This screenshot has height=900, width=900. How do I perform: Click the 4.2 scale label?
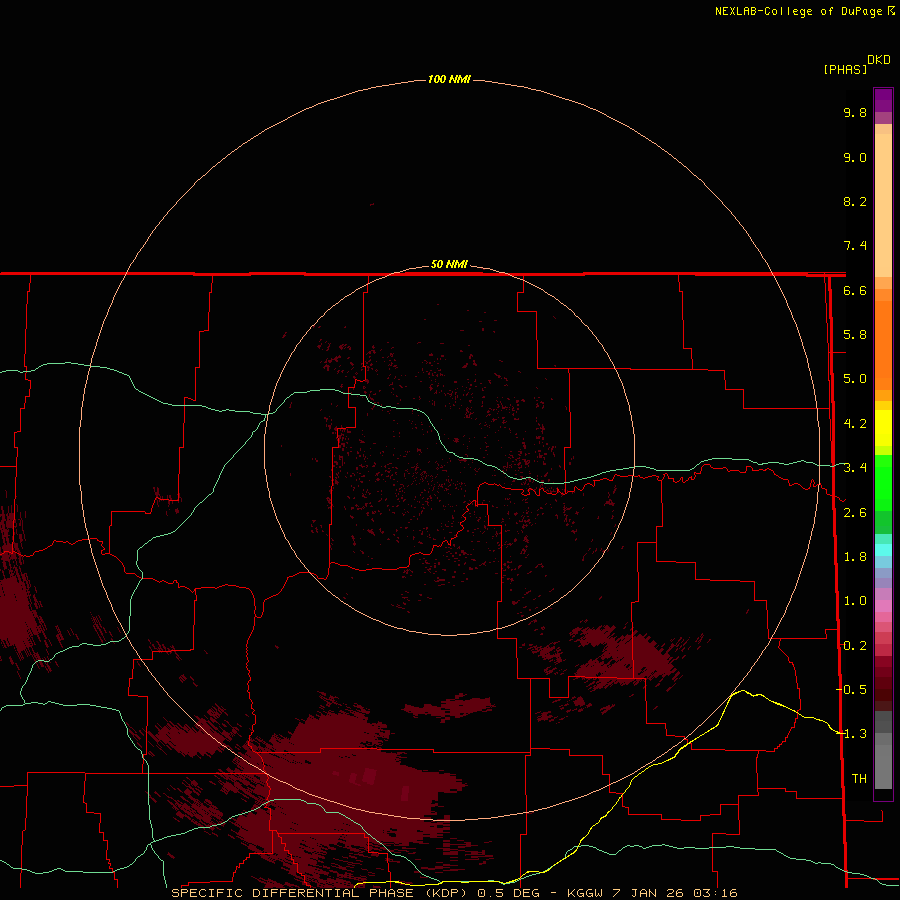coord(855,424)
